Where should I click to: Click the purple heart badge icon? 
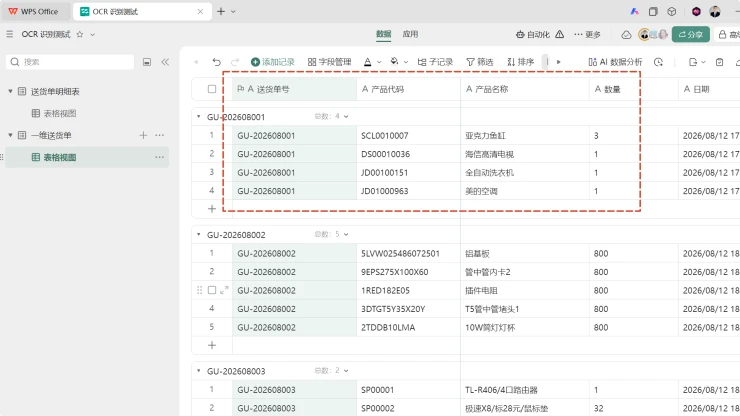[x=696, y=11]
